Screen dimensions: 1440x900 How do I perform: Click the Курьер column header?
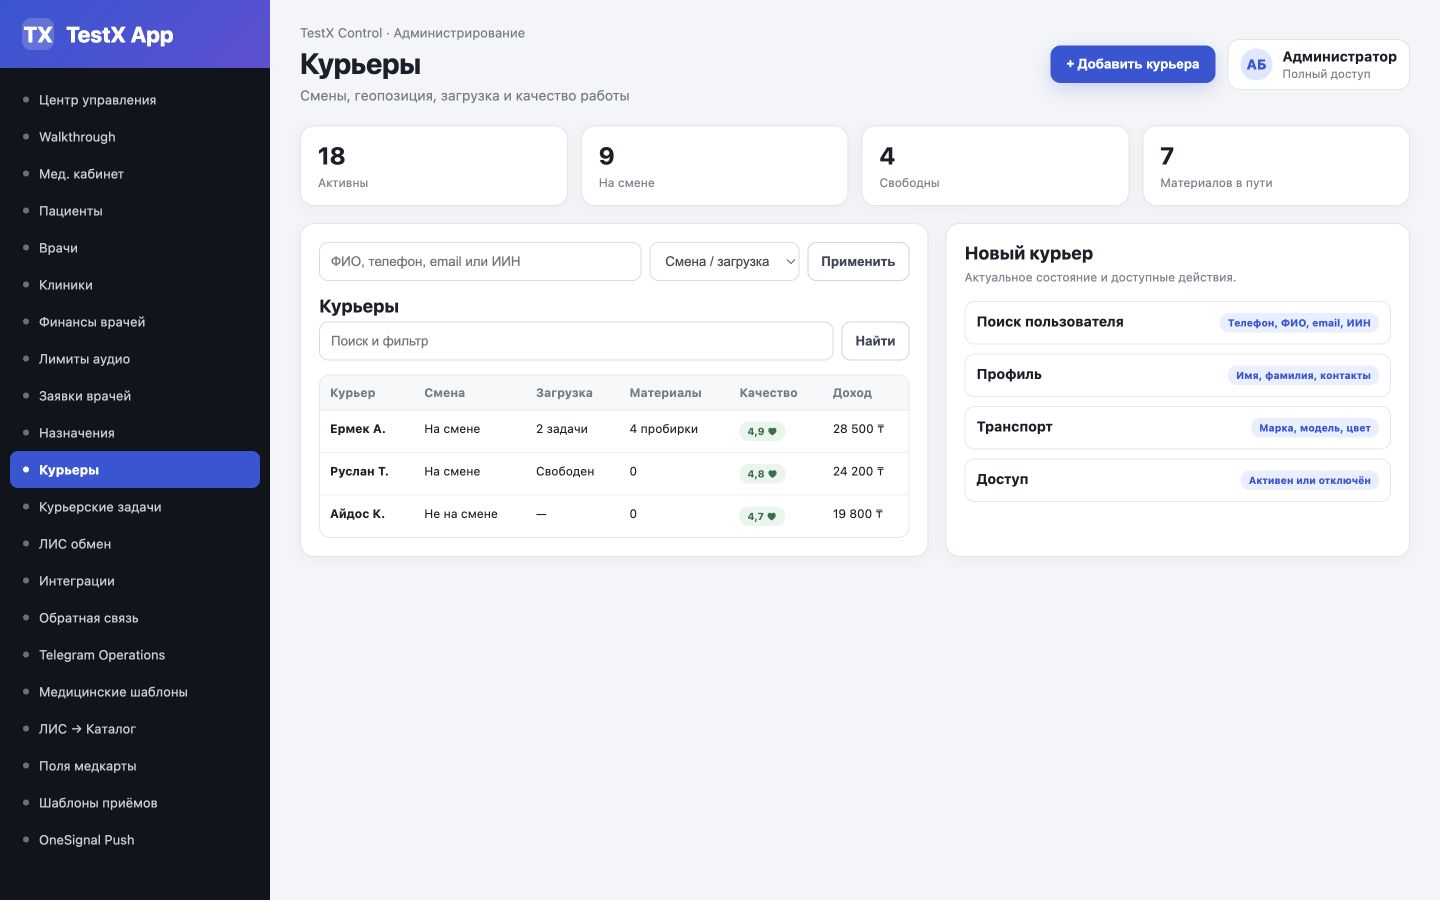pos(353,393)
